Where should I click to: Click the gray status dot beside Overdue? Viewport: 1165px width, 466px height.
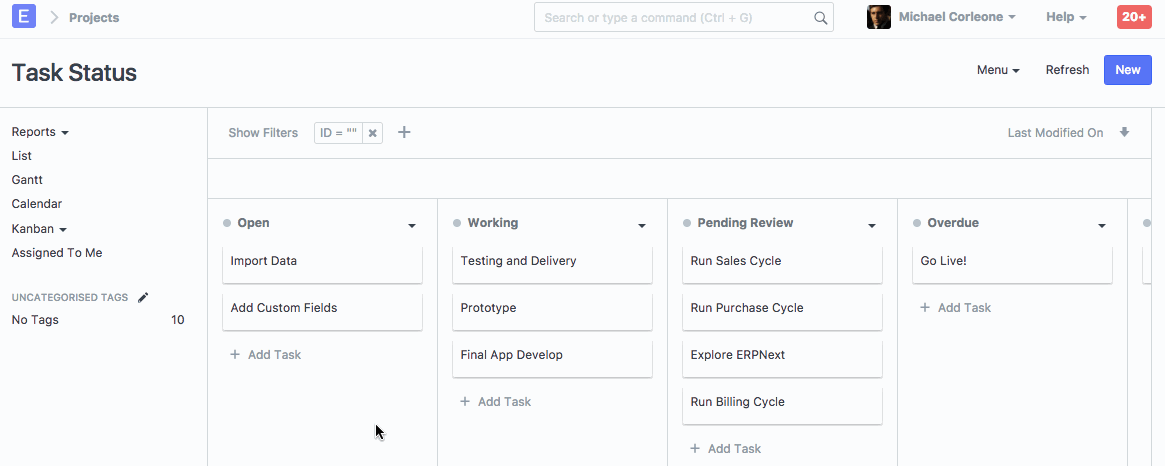(x=917, y=224)
